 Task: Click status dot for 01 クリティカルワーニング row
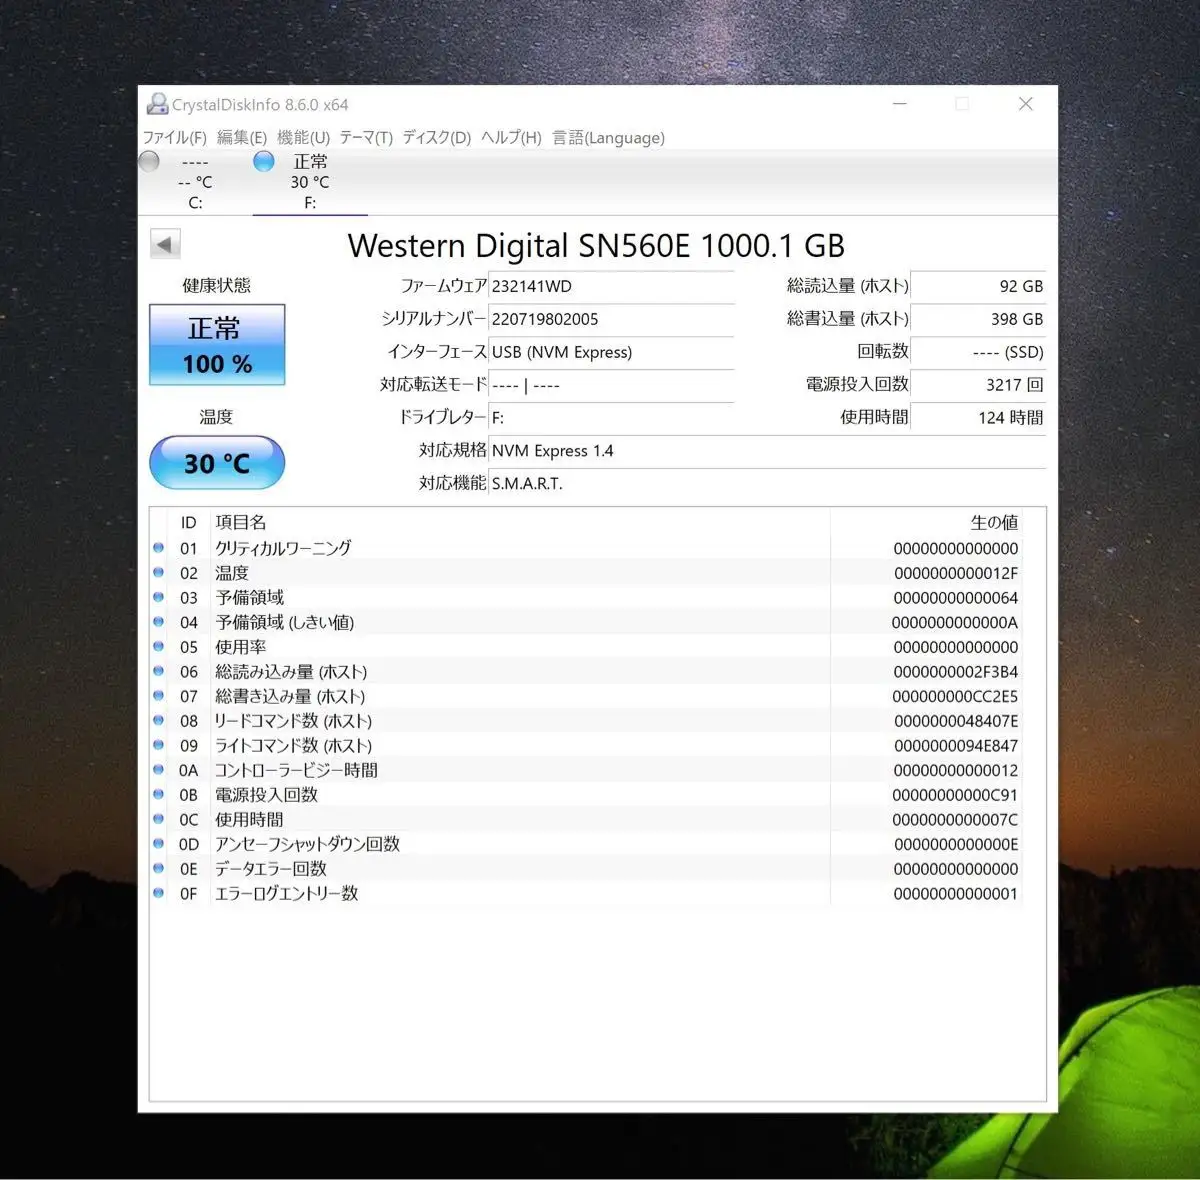click(159, 548)
